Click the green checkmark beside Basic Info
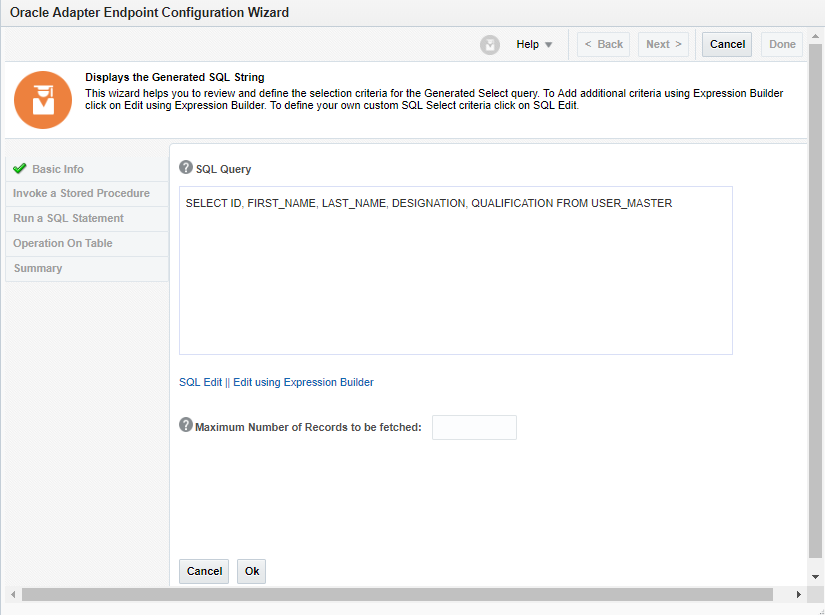Viewport: 825px width, 615px height. coord(18,169)
